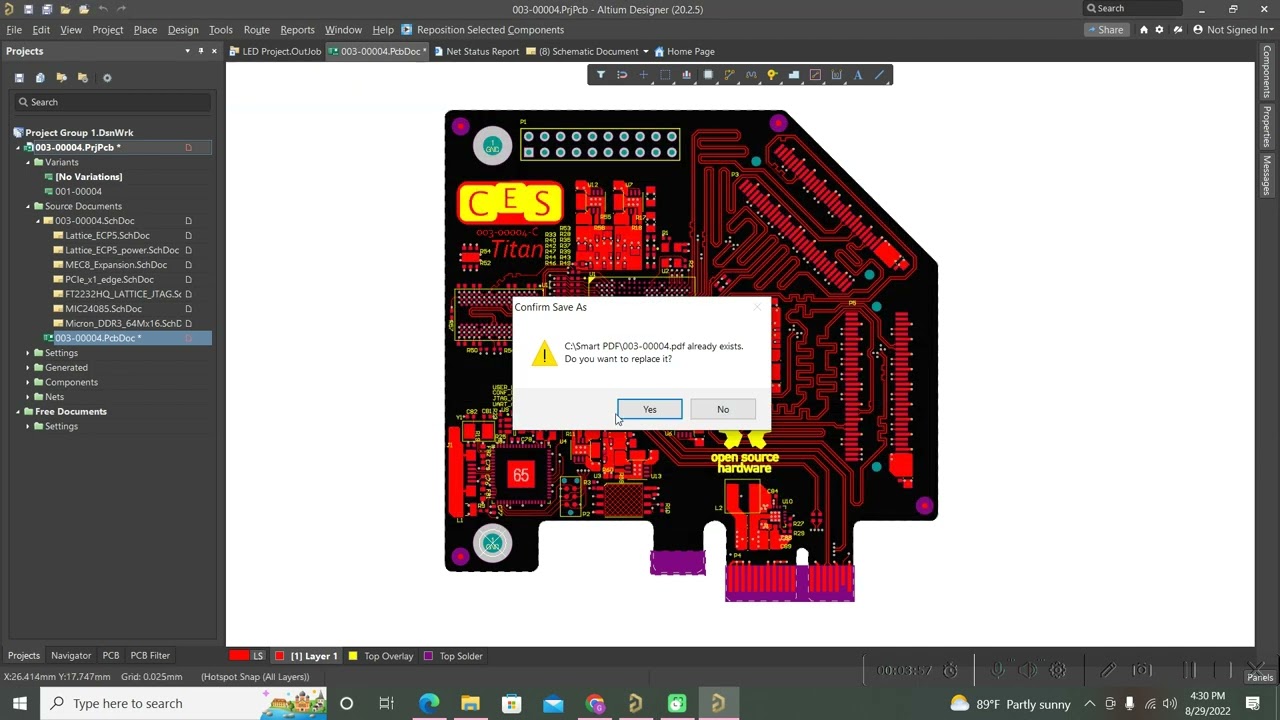Click the compile documents icon in Projects panel

pos(40,78)
